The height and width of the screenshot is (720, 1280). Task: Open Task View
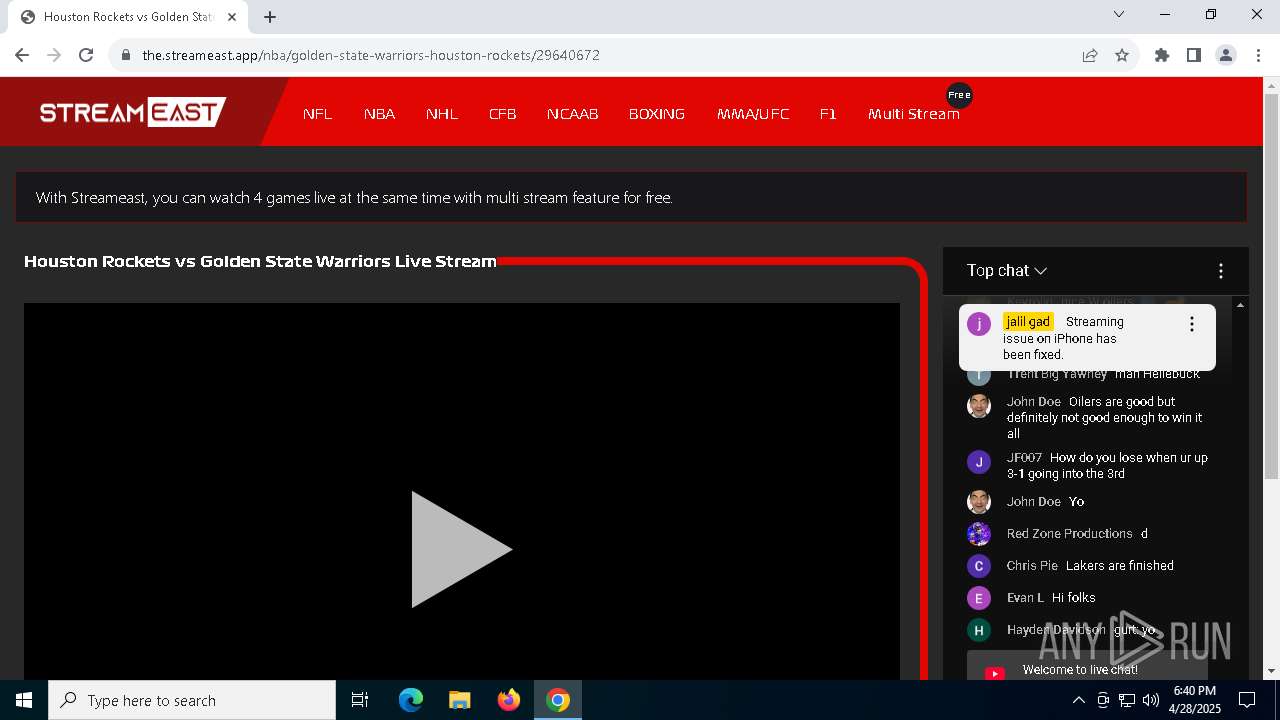click(360, 700)
